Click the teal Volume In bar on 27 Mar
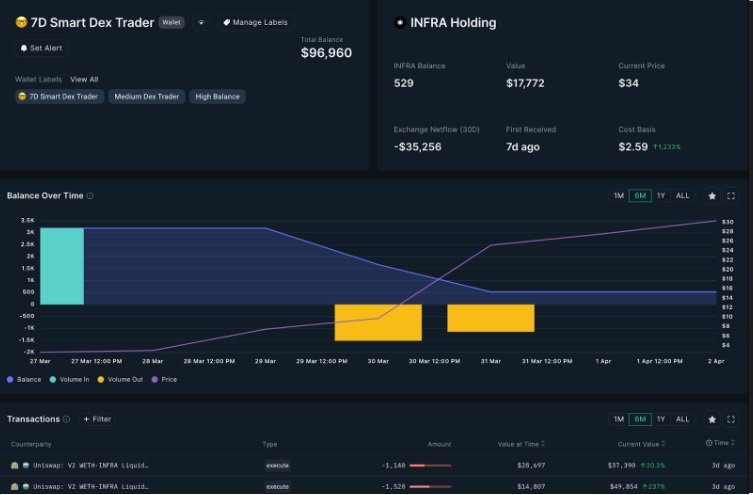The width and height of the screenshot is (753, 495). [x=62, y=266]
